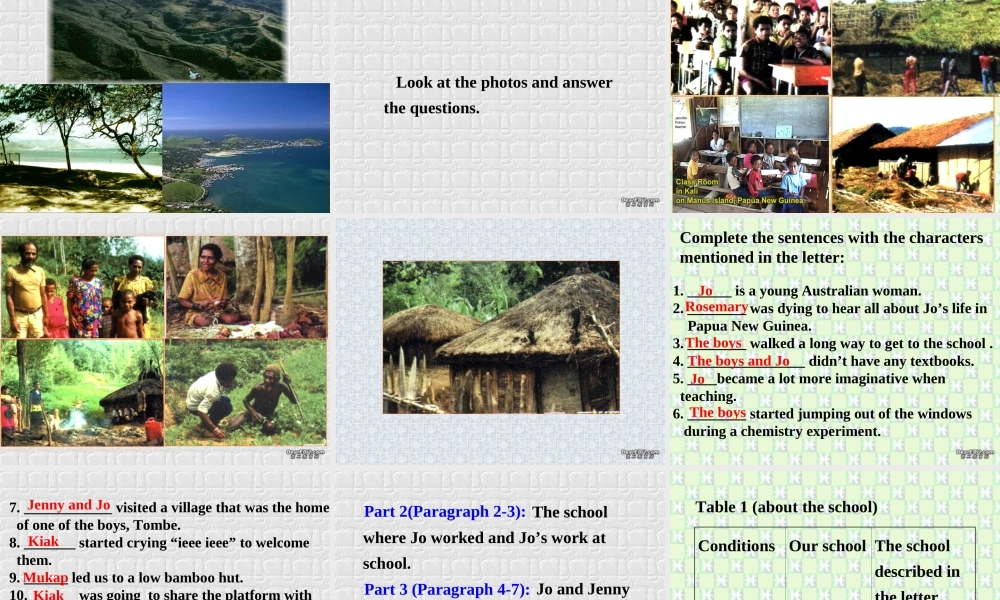Click the photo of two men crouching in grass

[x=246, y=392]
